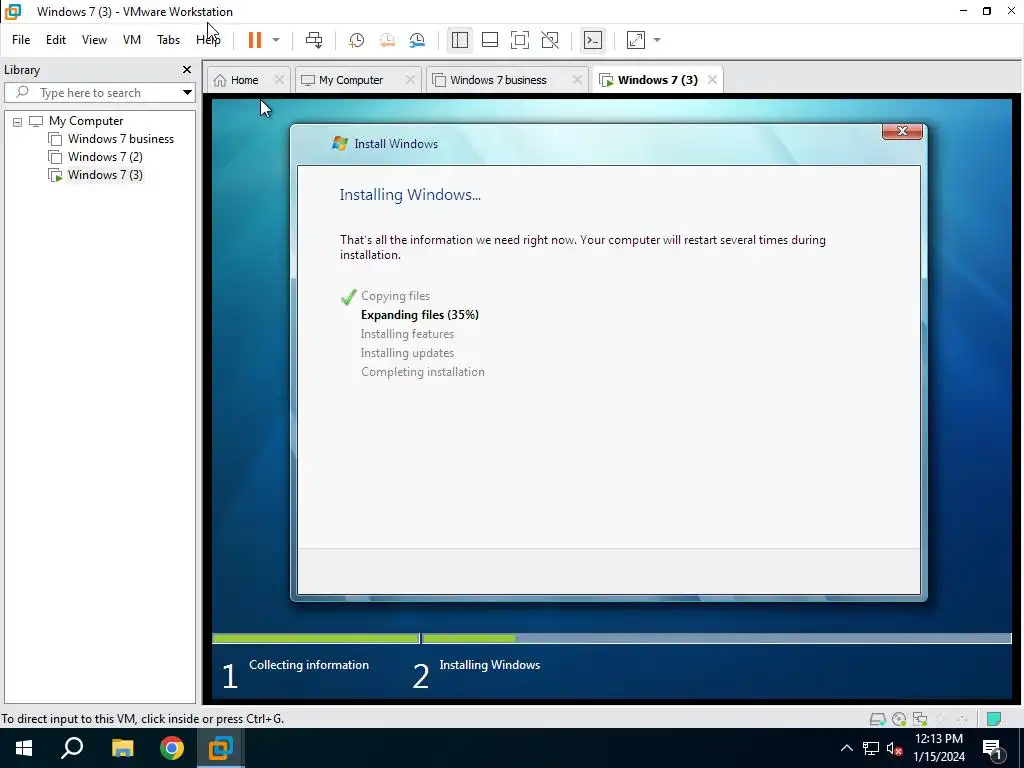Open the File menu
The image size is (1024, 768).
point(21,40)
